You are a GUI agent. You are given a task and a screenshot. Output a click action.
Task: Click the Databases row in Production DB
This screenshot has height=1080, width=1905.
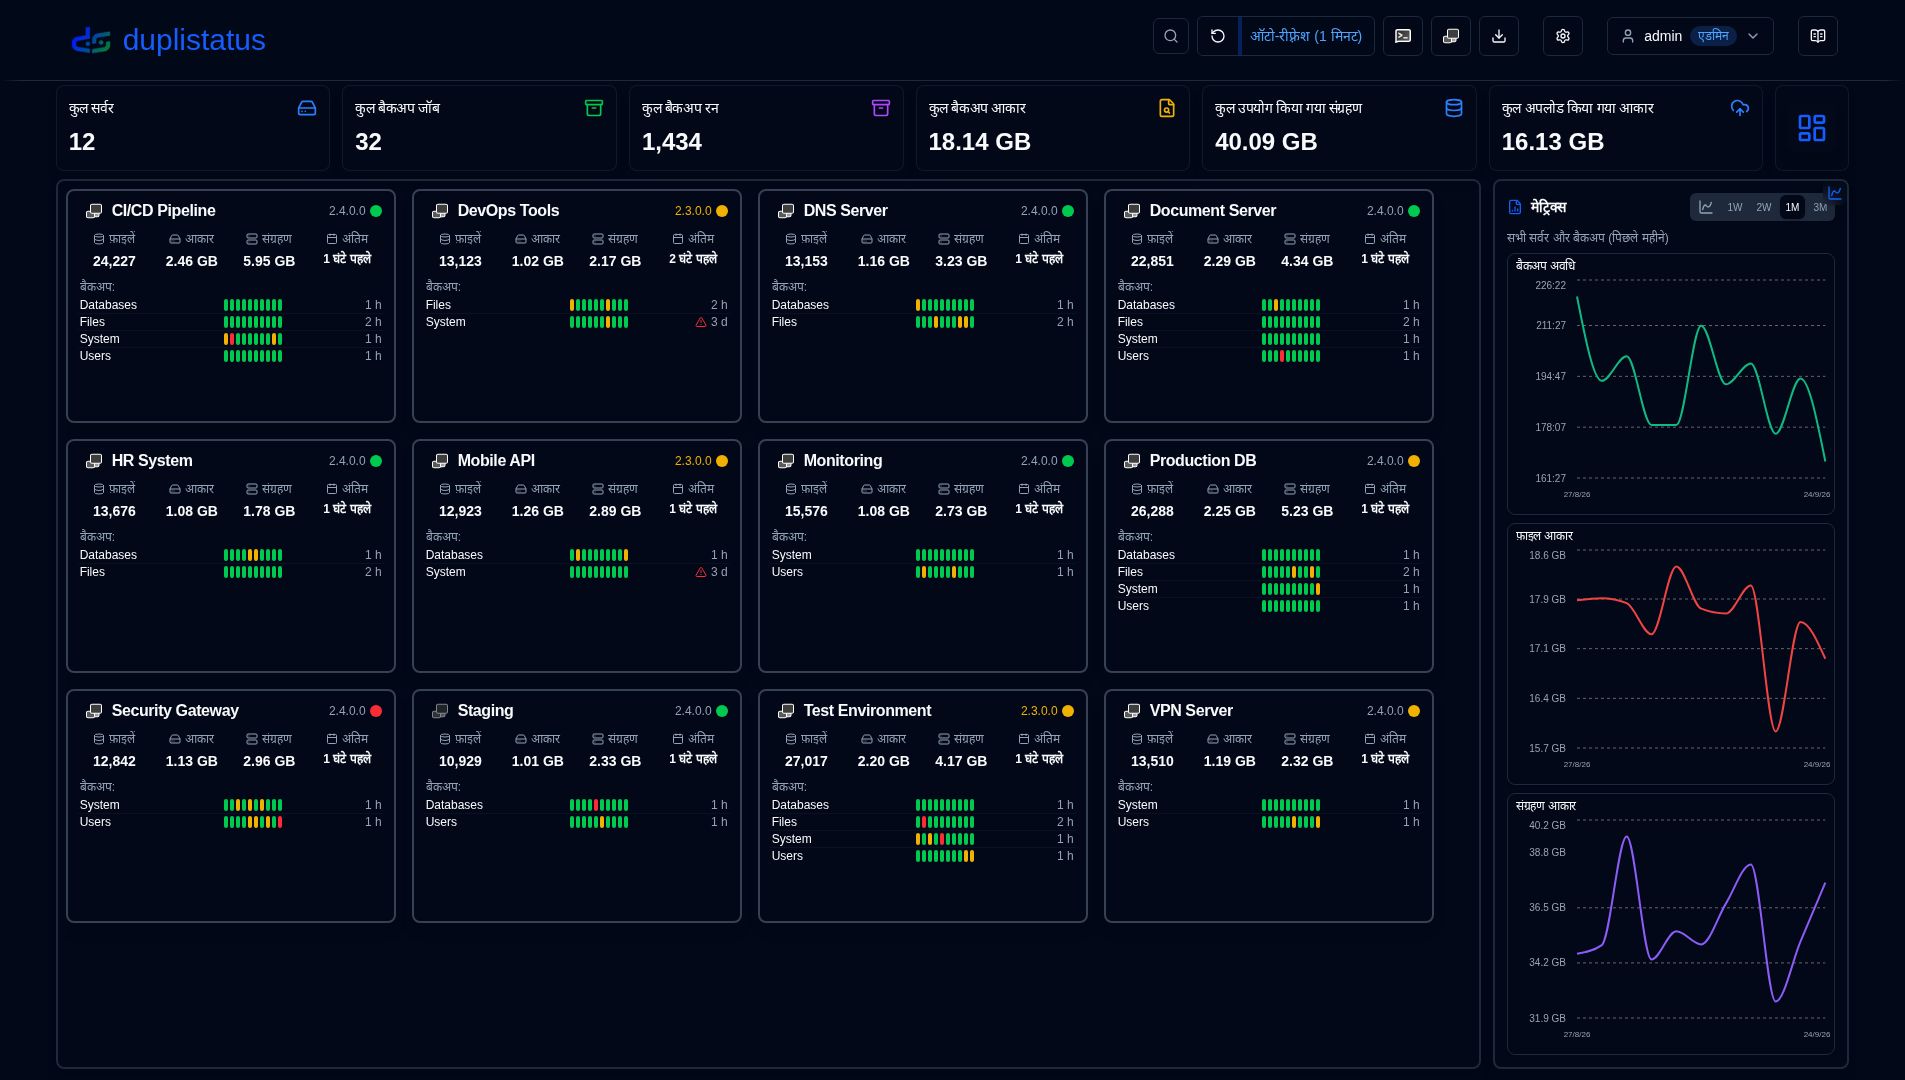pos(1268,555)
